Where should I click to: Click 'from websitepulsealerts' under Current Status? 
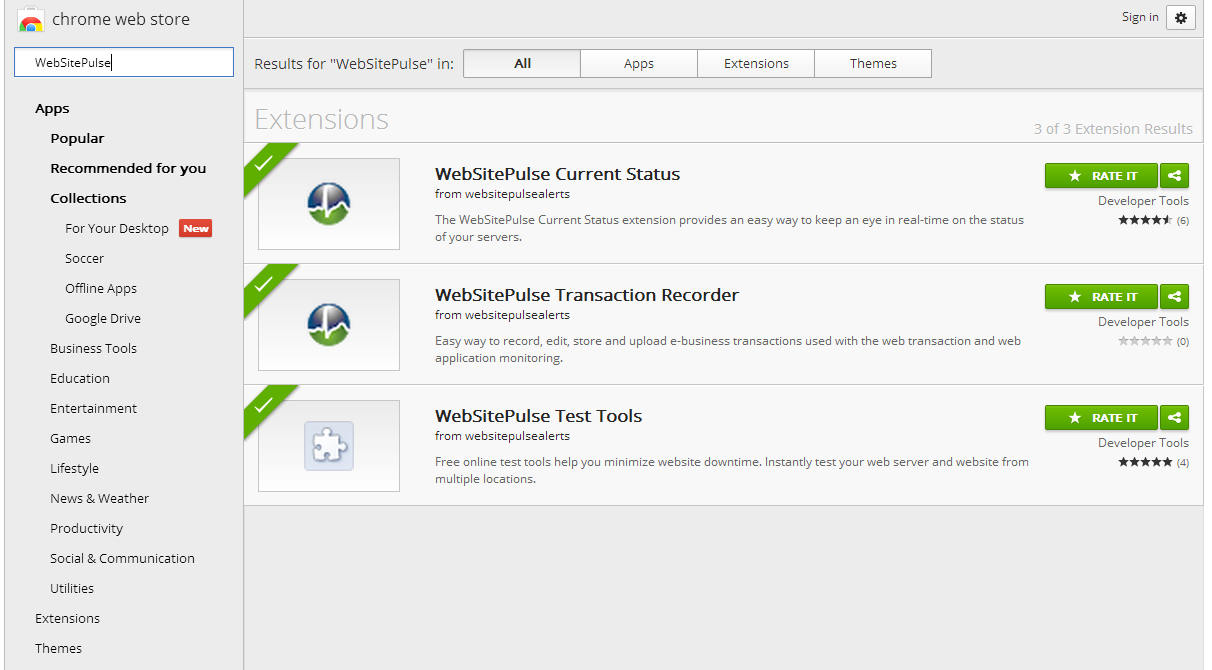(502, 194)
